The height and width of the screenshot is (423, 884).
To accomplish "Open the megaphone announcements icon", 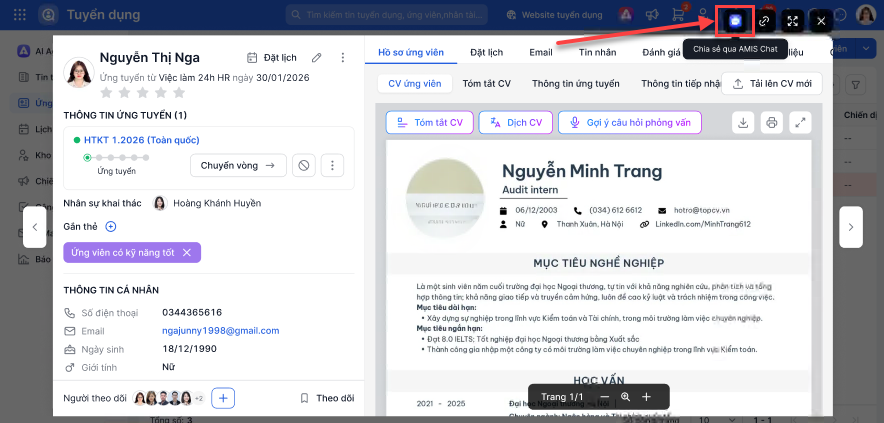I will click(x=652, y=15).
